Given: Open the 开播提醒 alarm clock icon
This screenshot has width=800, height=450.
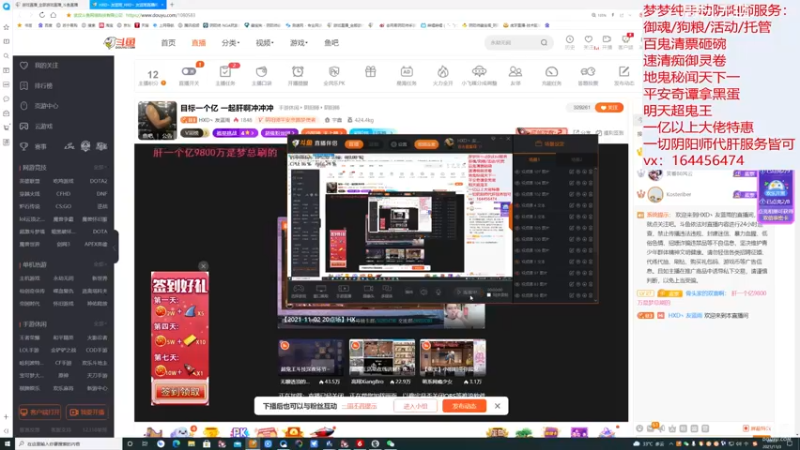Looking at the screenshot, I should [x=297, y=71].
